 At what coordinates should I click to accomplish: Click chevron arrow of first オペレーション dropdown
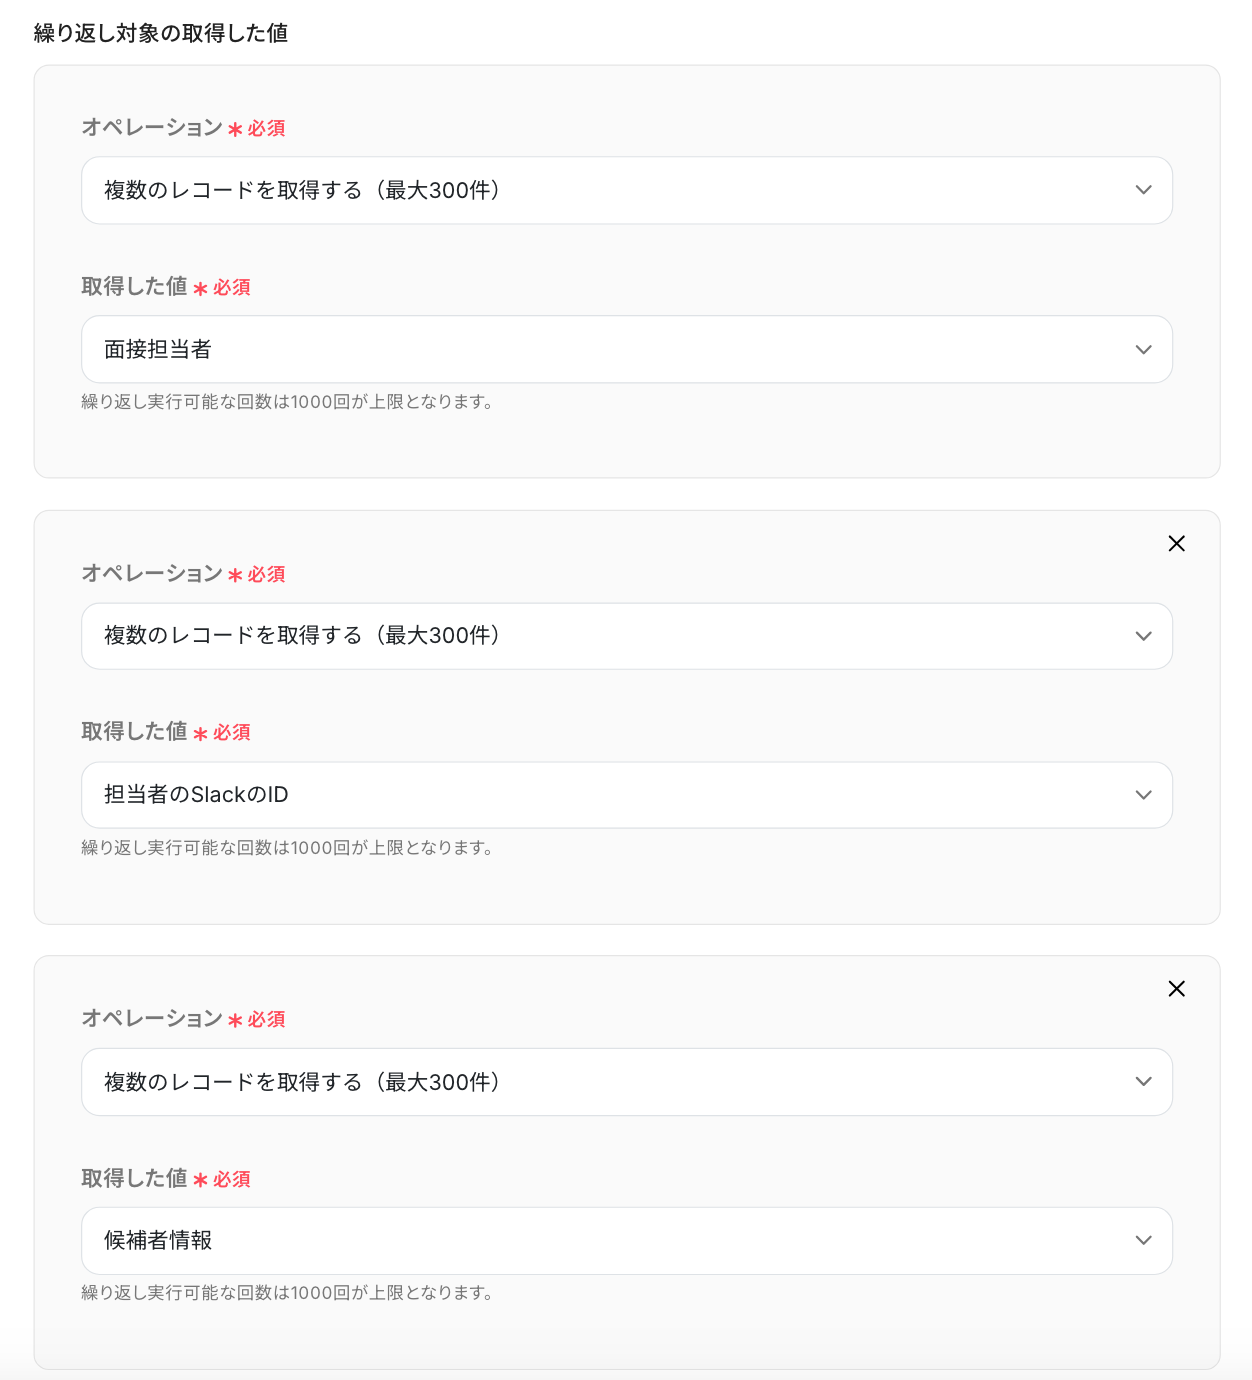coord(1144,190)
